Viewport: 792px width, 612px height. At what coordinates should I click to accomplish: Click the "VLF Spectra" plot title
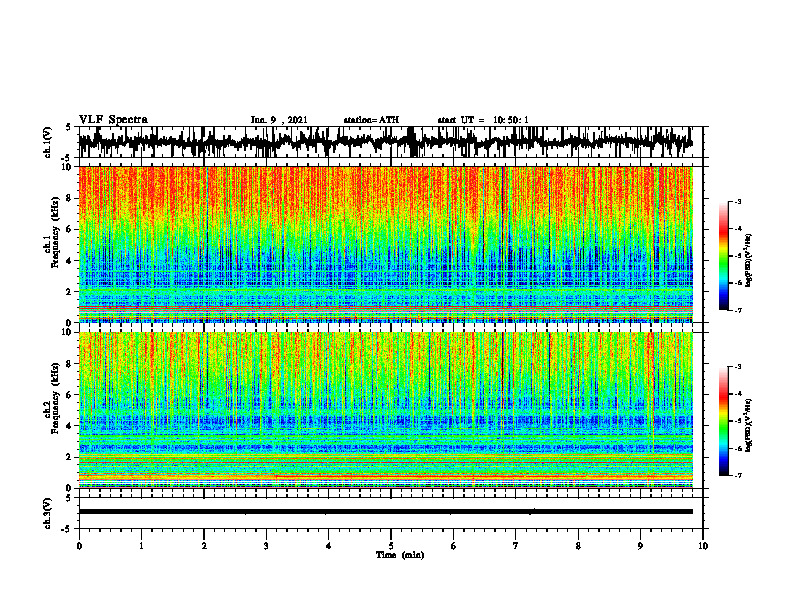pyautogui.click(x=113, y=120)
